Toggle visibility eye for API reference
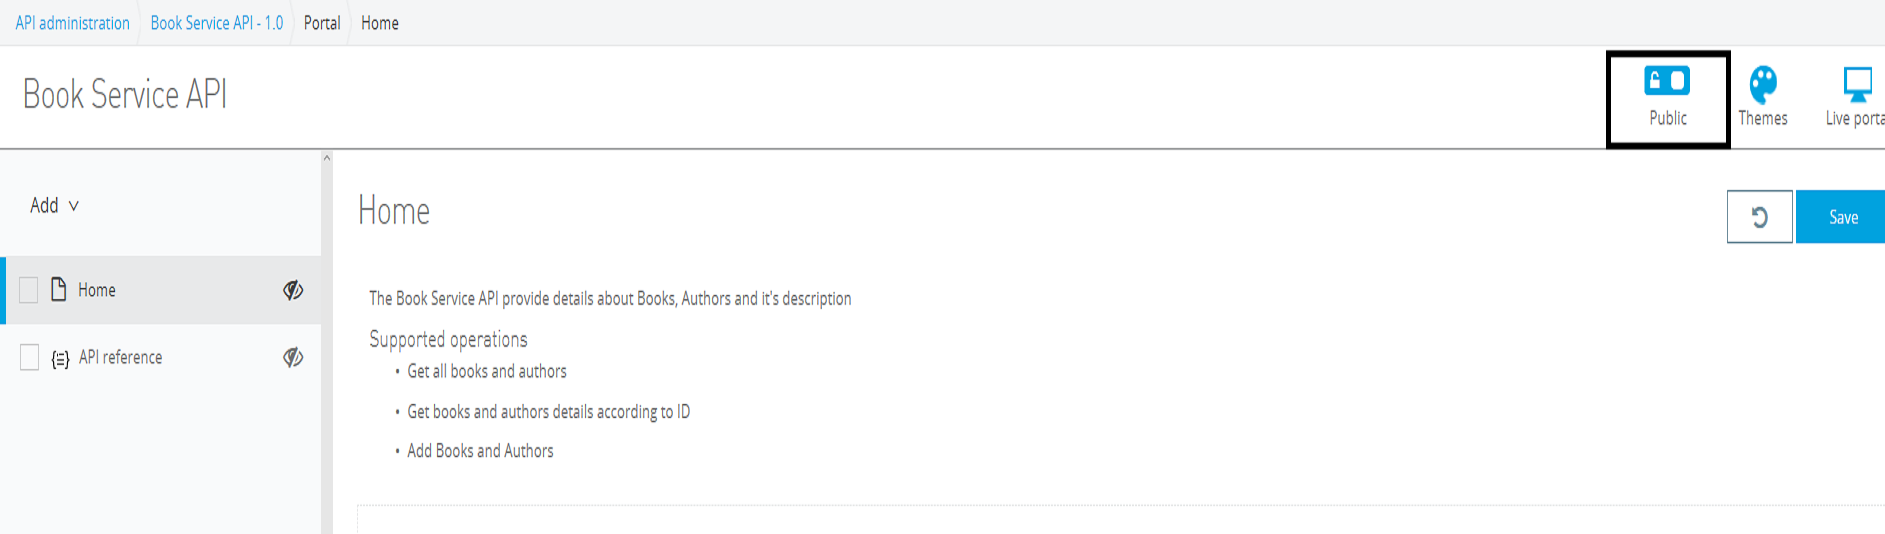The image size is (1885, 534). click(293, 358)
